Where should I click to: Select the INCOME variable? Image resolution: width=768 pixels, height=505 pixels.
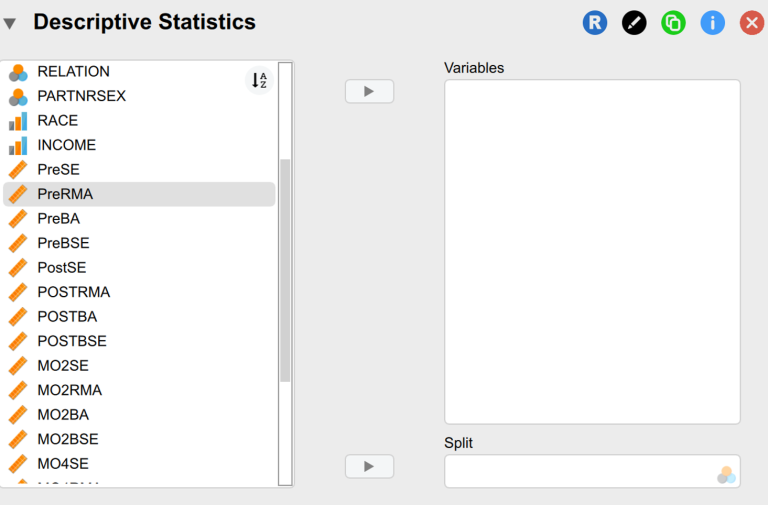tap(66, 145)
